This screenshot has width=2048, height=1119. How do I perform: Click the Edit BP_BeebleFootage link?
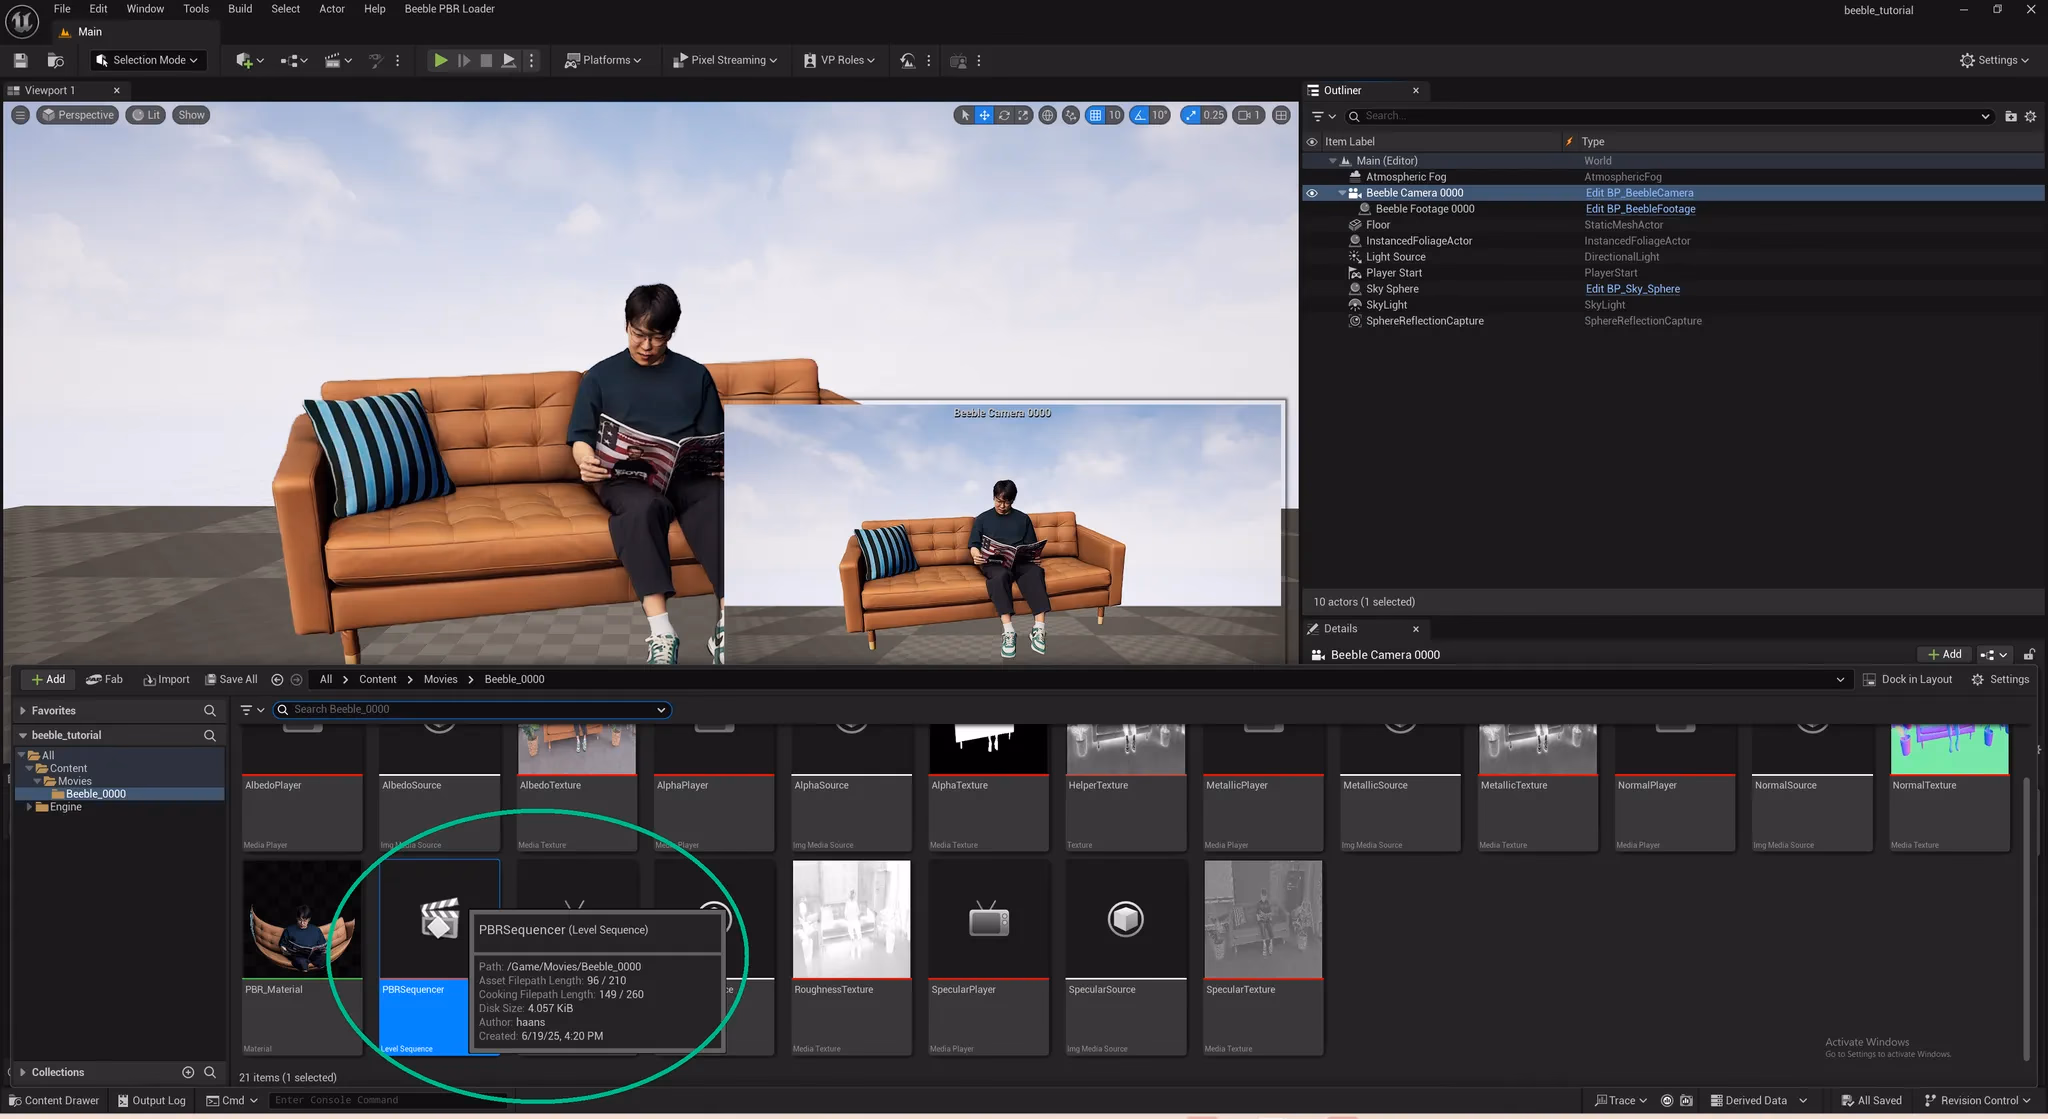coord(1640,209)
